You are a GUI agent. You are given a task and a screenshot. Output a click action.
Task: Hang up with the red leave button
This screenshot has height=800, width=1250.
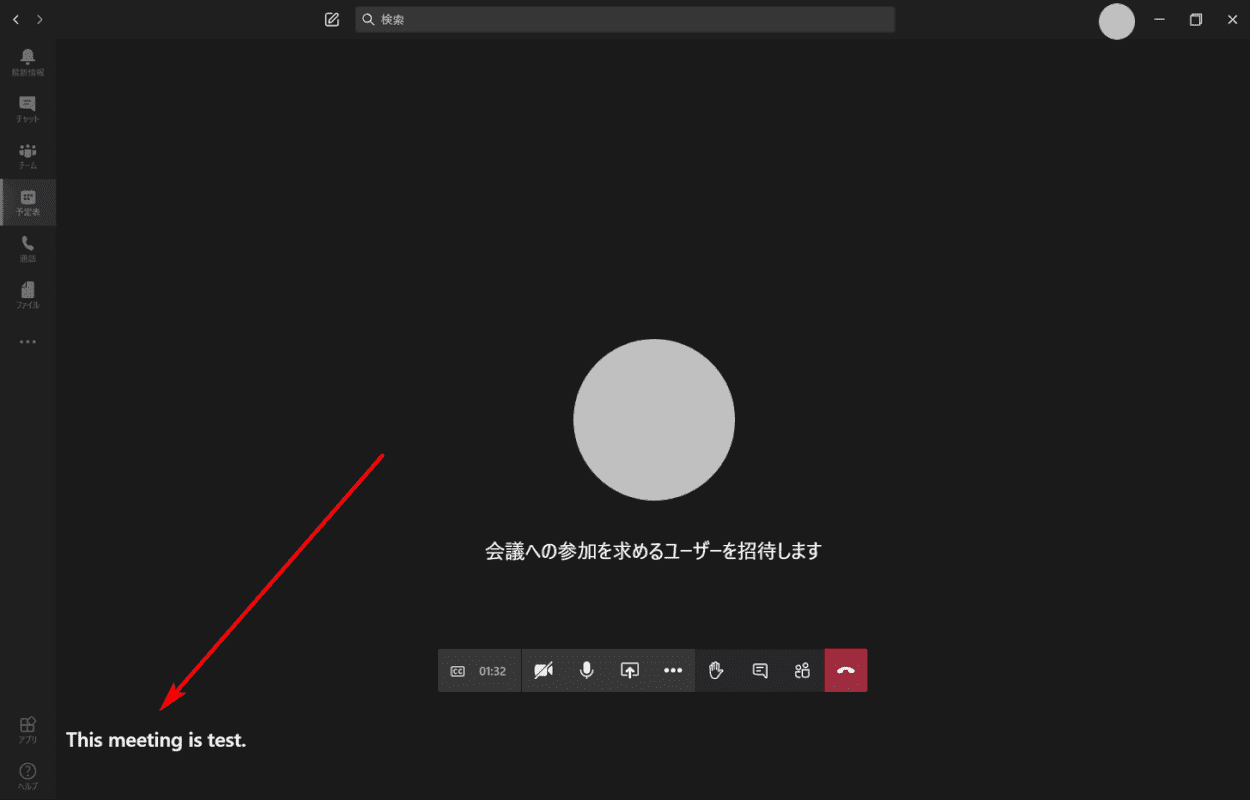point(846,670)
